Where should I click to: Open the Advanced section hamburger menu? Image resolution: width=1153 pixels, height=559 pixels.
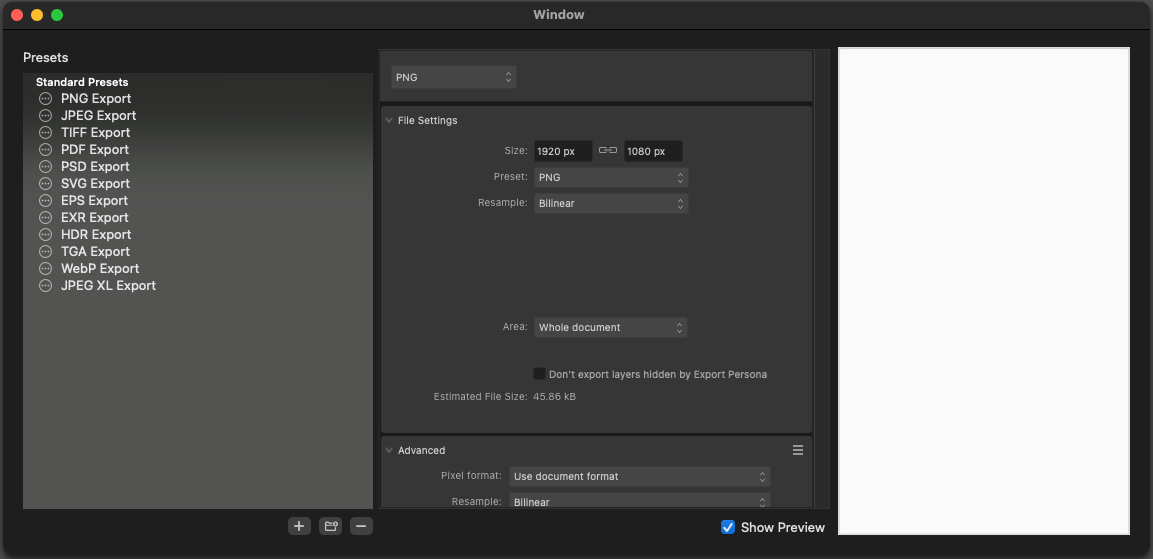[x=798, y=450]
